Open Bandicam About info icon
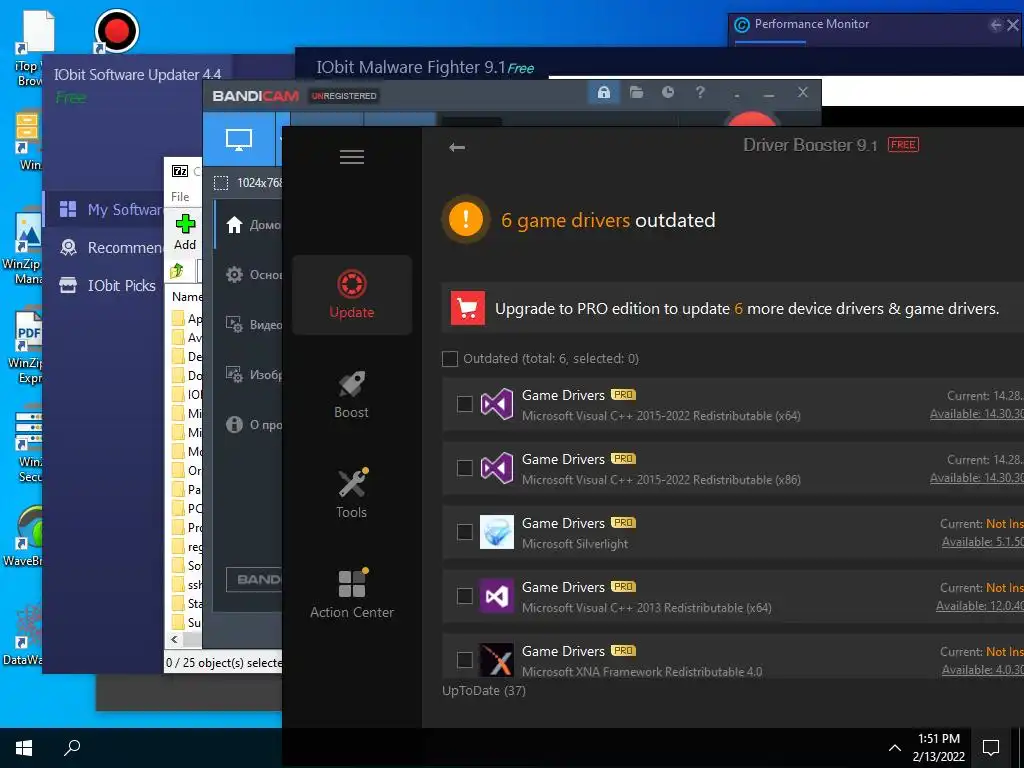 [234, 424]
